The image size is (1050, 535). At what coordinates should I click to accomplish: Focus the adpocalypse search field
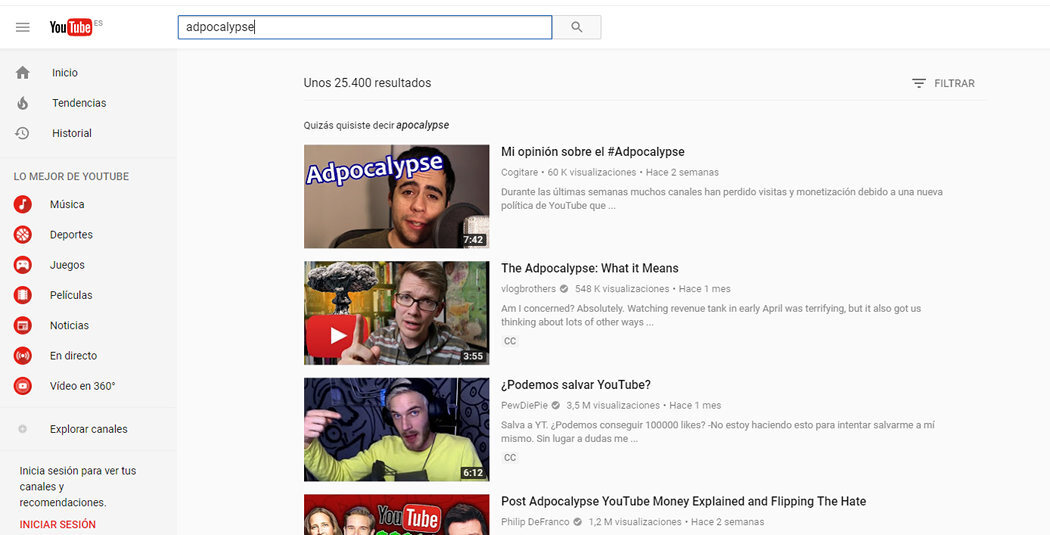[365, 27]
